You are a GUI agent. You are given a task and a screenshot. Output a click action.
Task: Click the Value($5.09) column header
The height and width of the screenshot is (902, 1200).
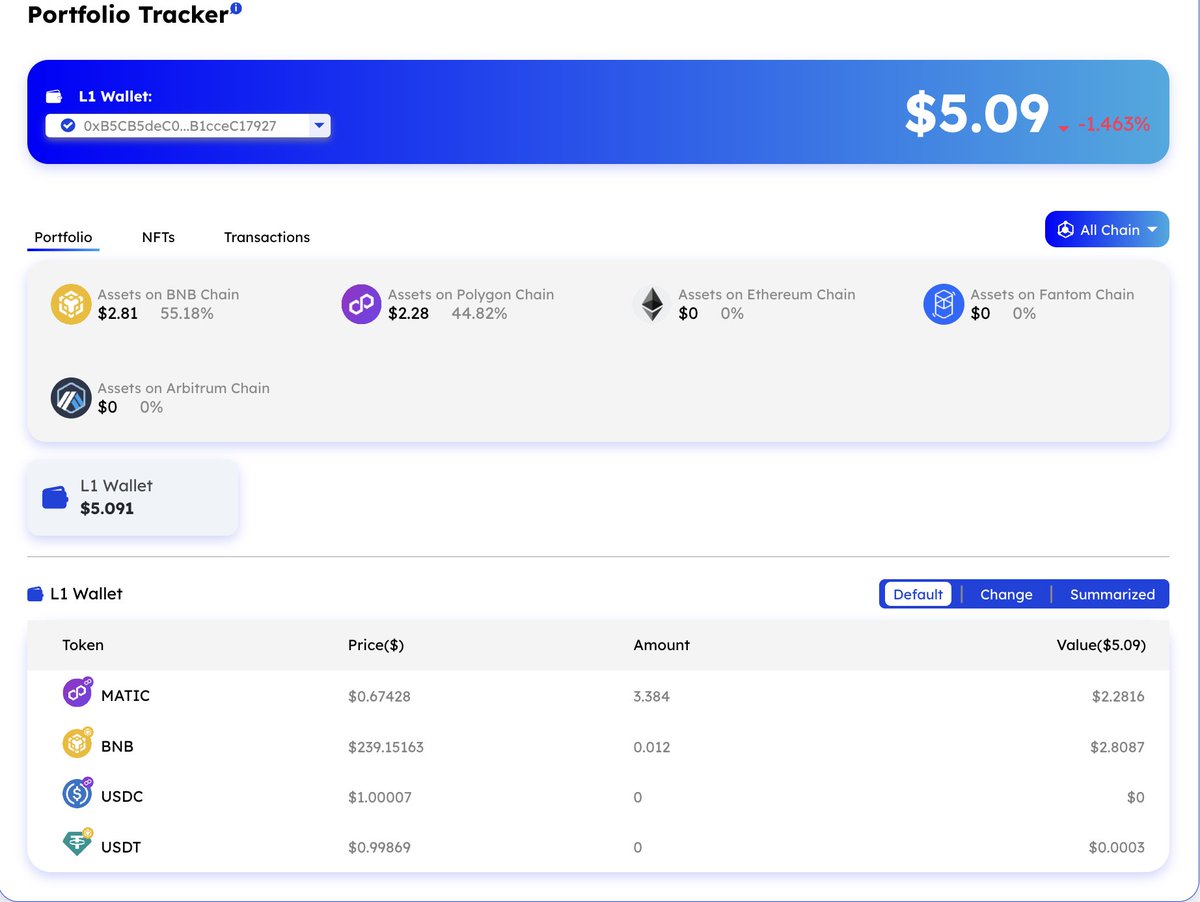[1101, 645]
